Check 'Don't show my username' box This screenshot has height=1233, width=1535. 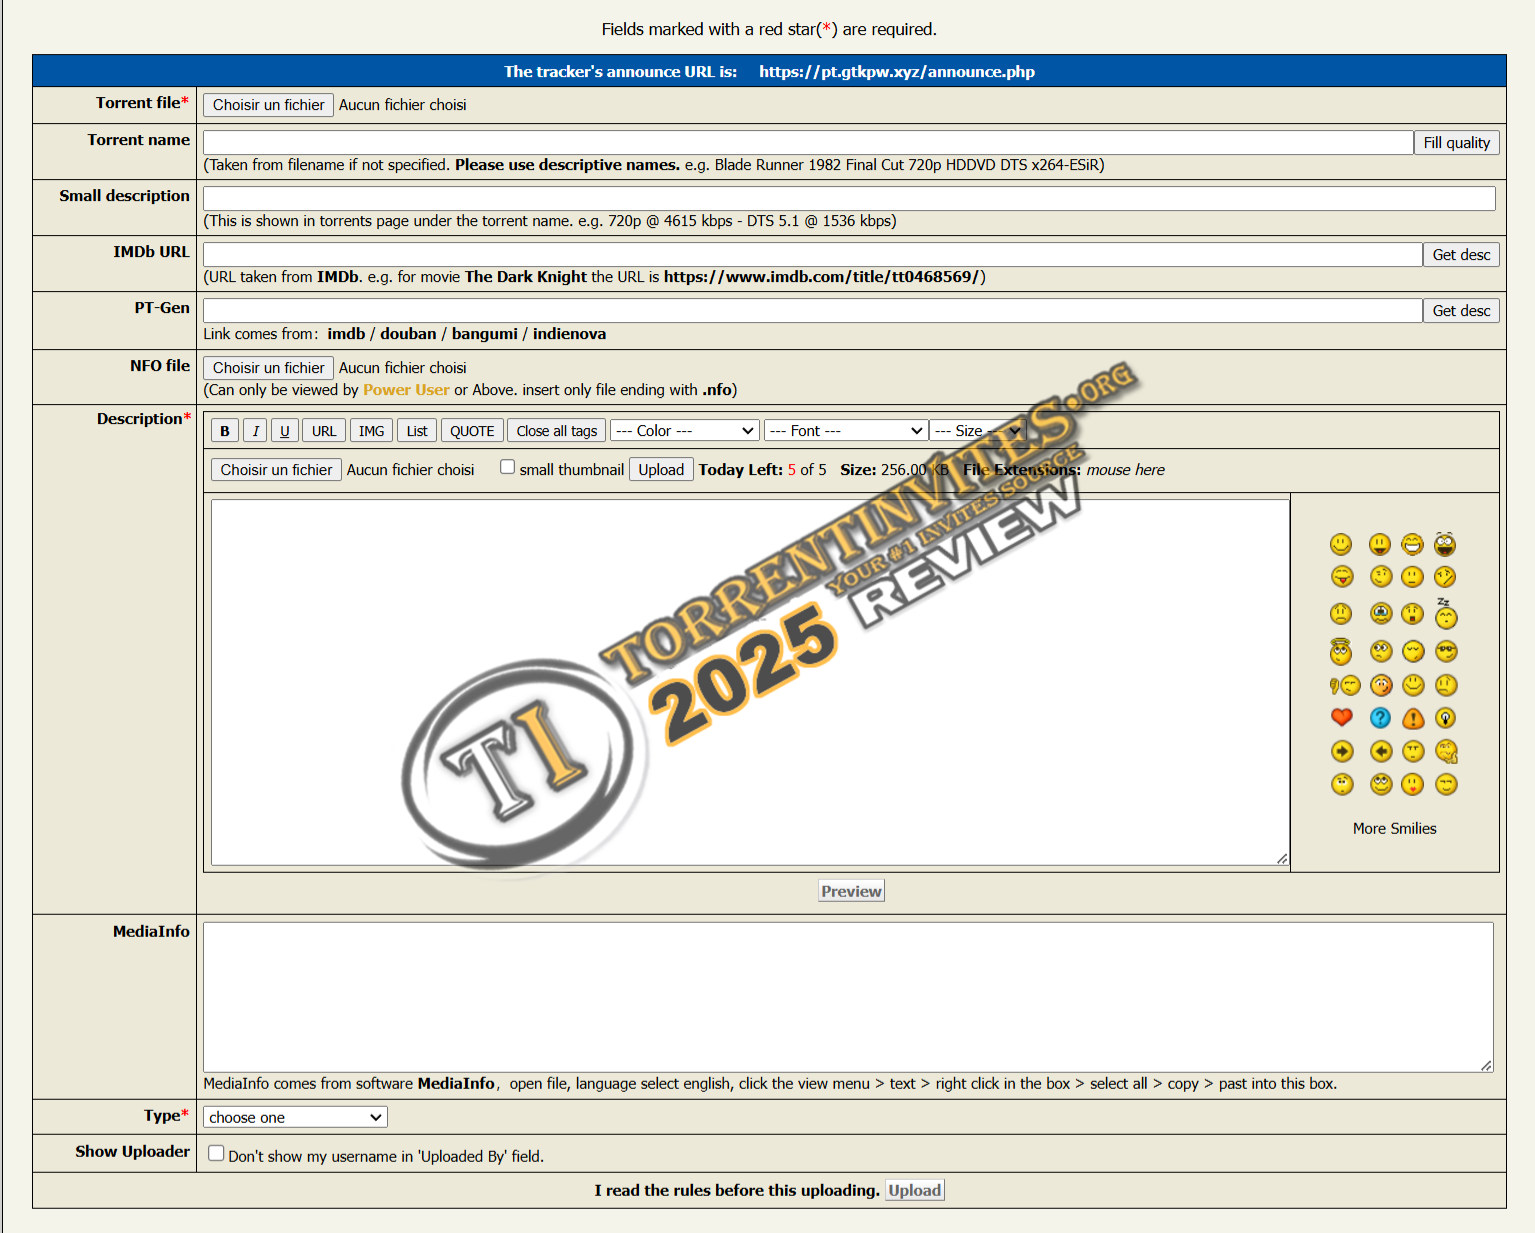coord(216,1153)
